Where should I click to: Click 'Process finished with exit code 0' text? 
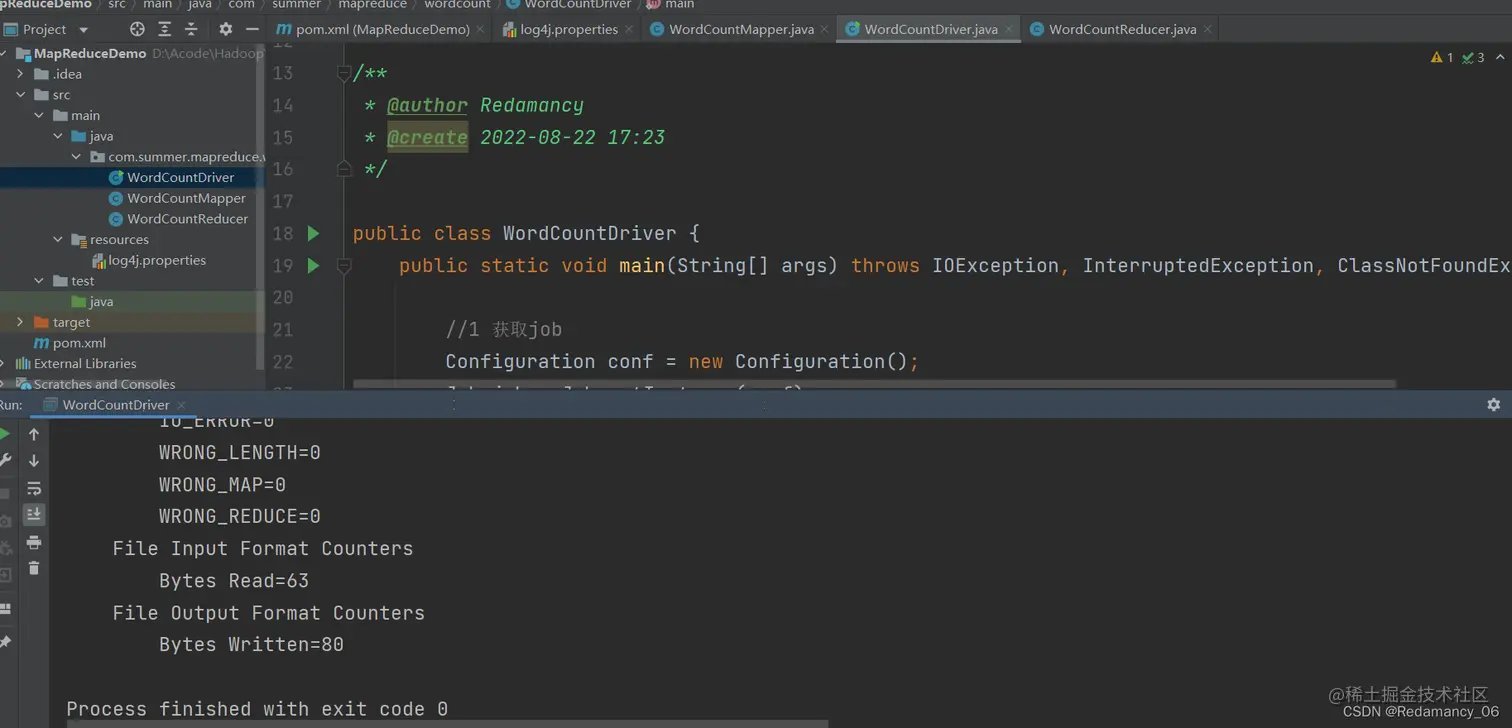(x=257, y=709)
